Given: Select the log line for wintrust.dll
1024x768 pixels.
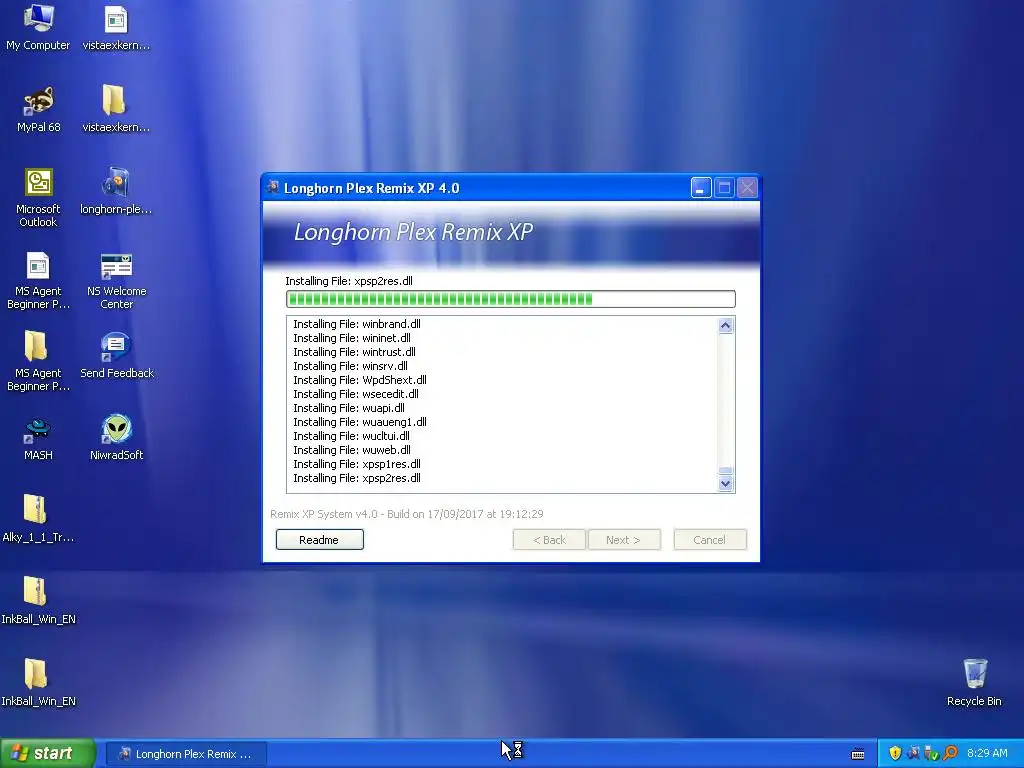Looking at the screenshot, I should [354, 352].
